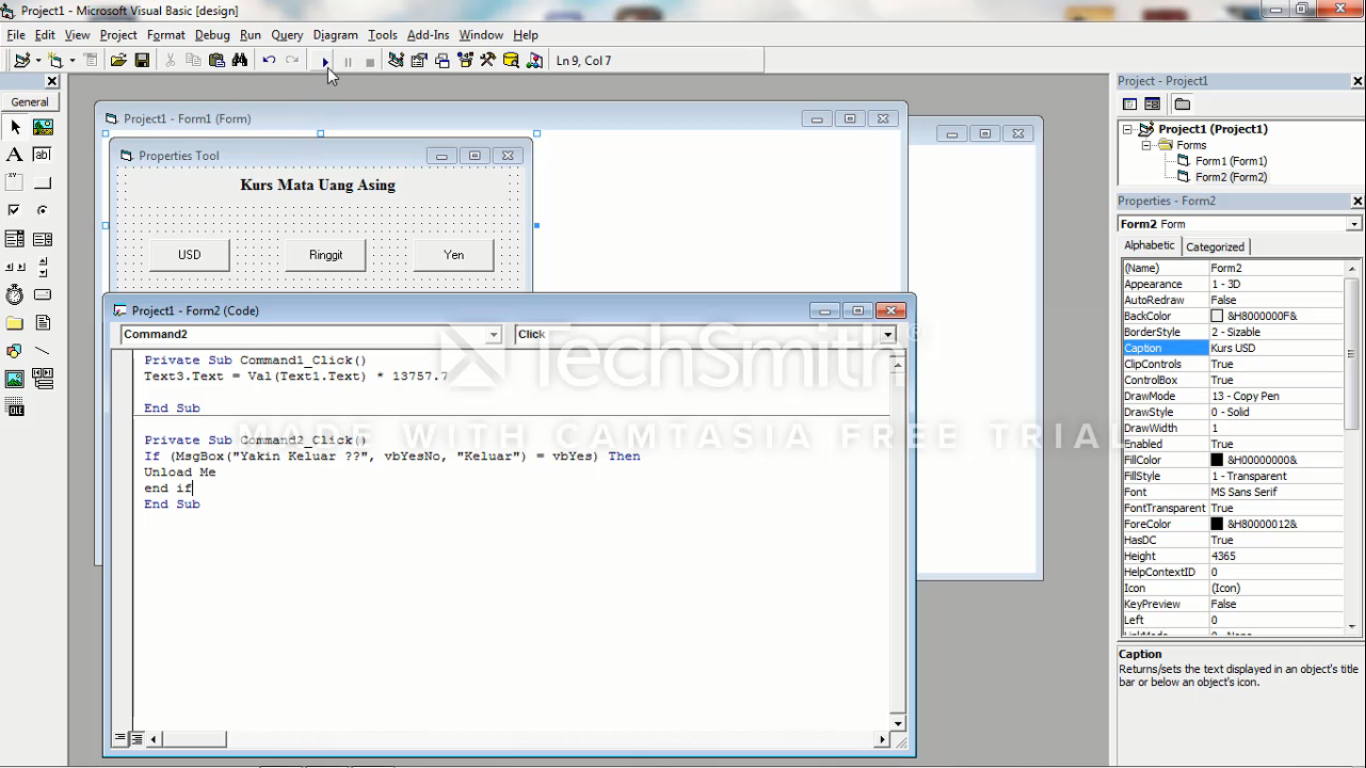Select the CheckBox control in the toolbox
The image size is (1366, 768).
pos(14,210)
